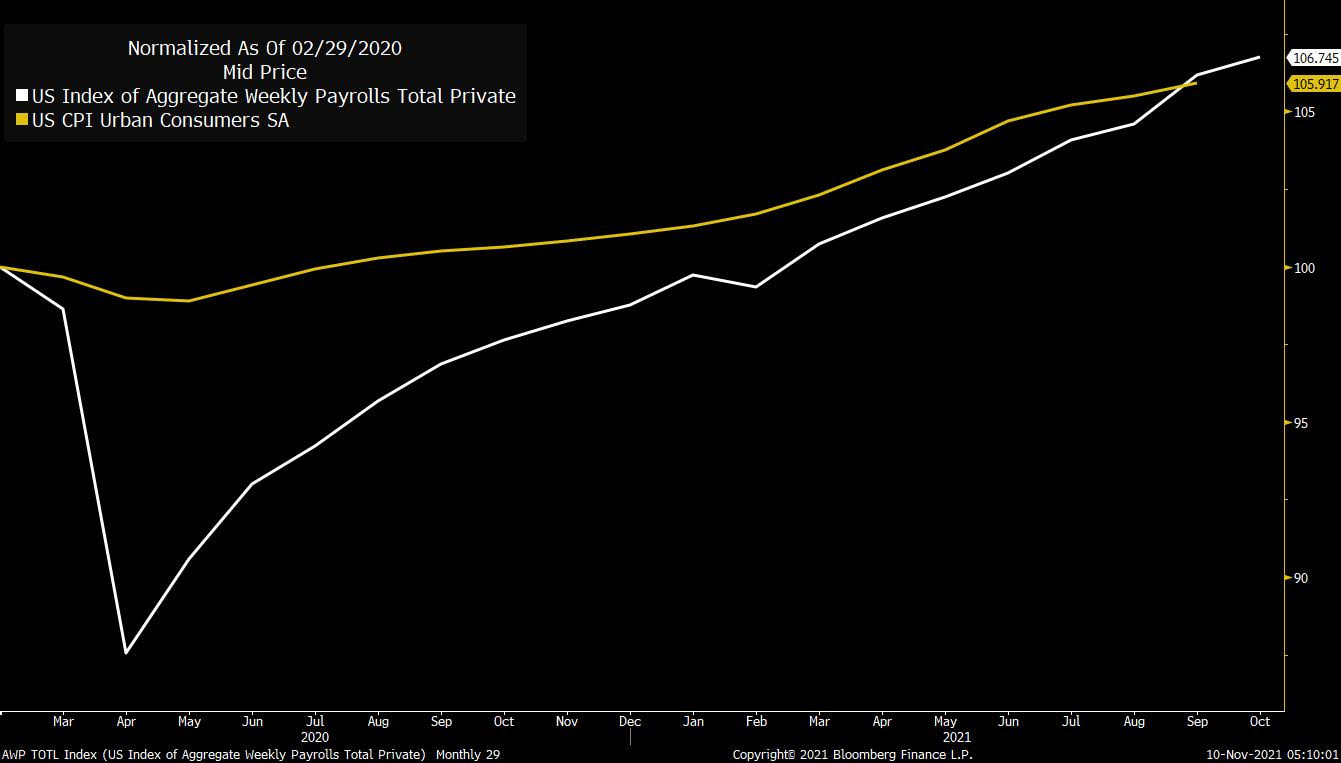Click the Nov label on the time axis
The width and height of the screenshot is (1341, 763).
(x=567, y=721)
